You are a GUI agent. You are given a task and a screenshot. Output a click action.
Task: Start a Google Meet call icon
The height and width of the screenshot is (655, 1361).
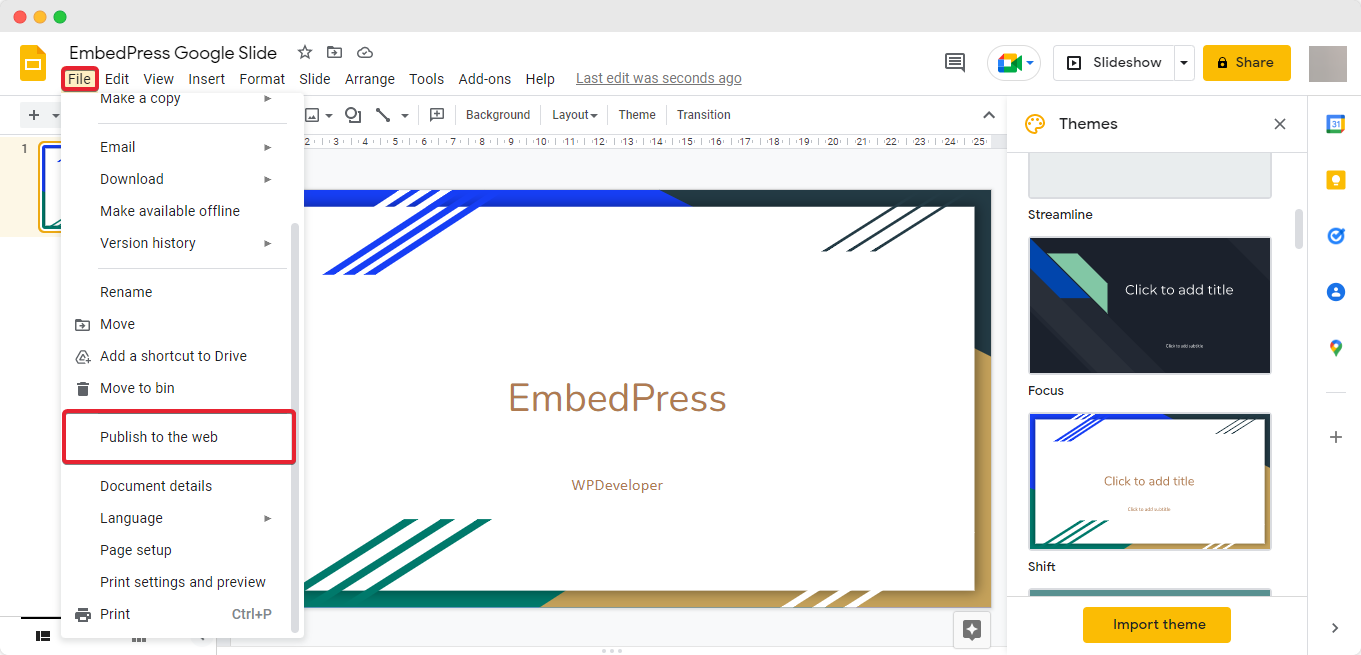click(1009, 63)
